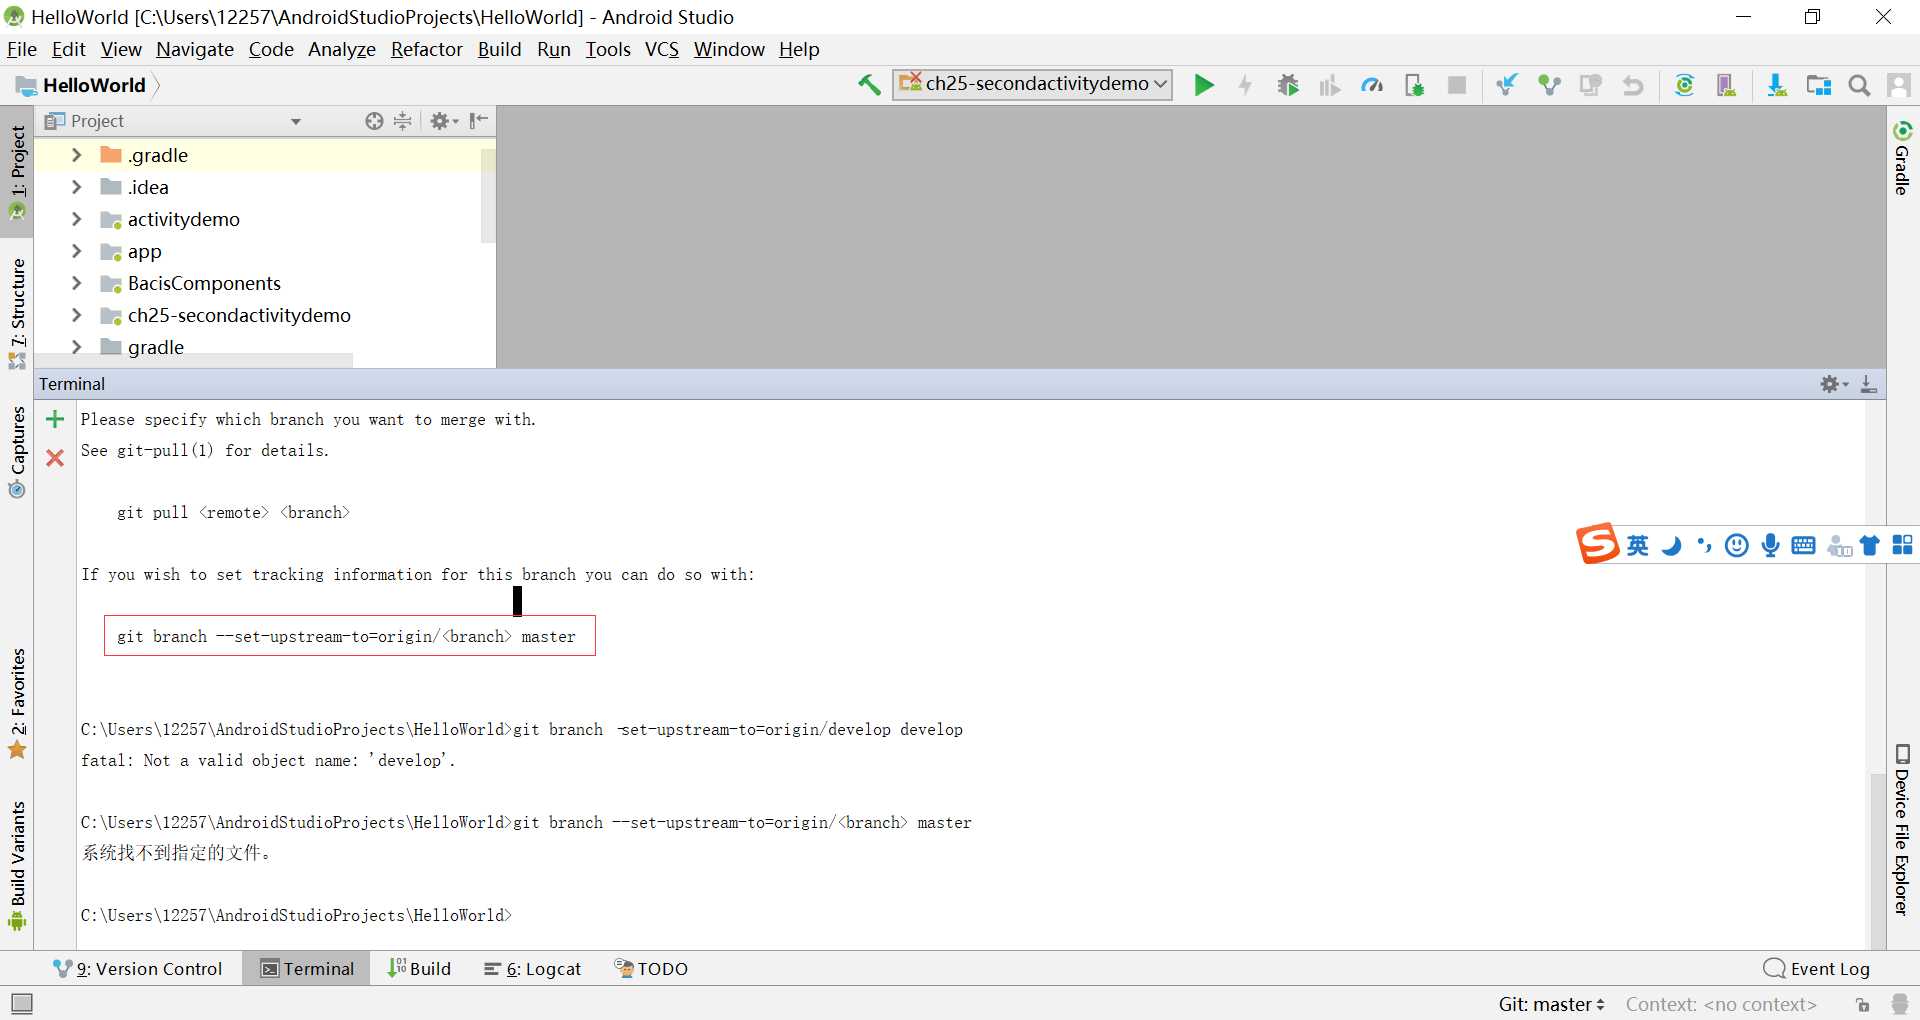The height and width of the screenshot is (1020, 1920).
Task: Toggle the Device File Explorer window
Action: click(x=1902, y=830)
